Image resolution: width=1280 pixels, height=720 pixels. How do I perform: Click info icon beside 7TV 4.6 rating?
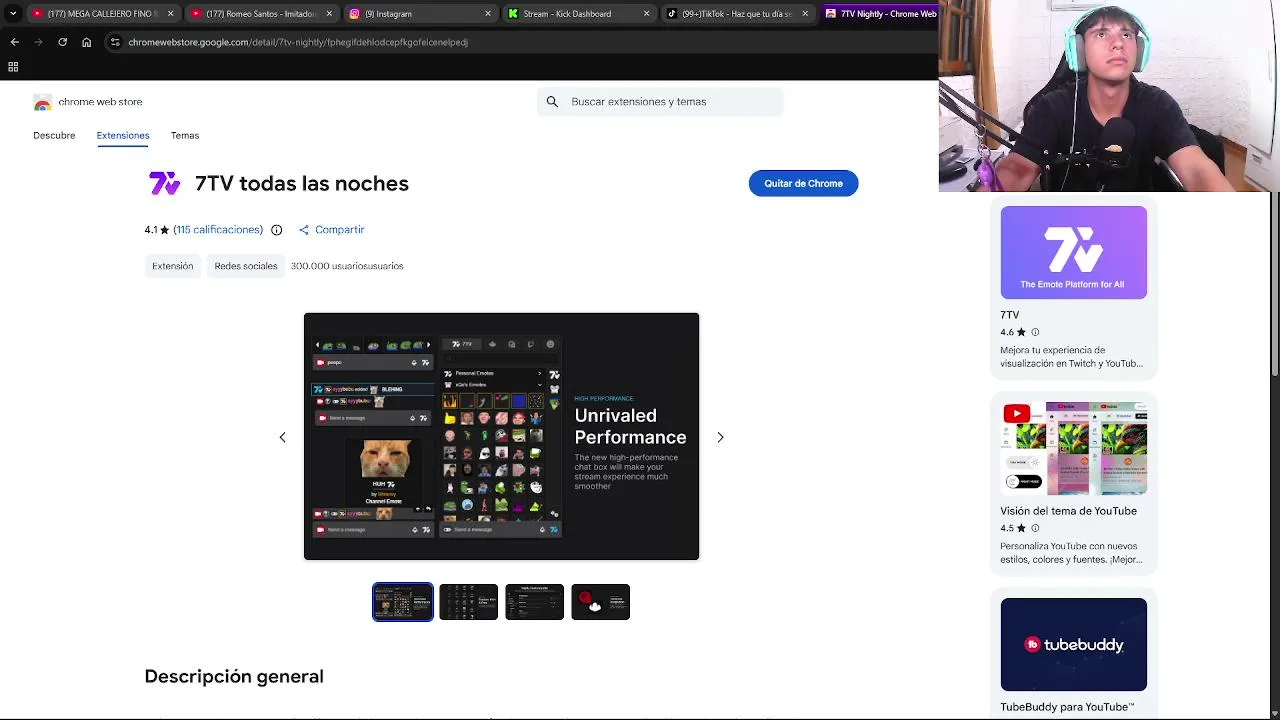[x=1035, y=332]
